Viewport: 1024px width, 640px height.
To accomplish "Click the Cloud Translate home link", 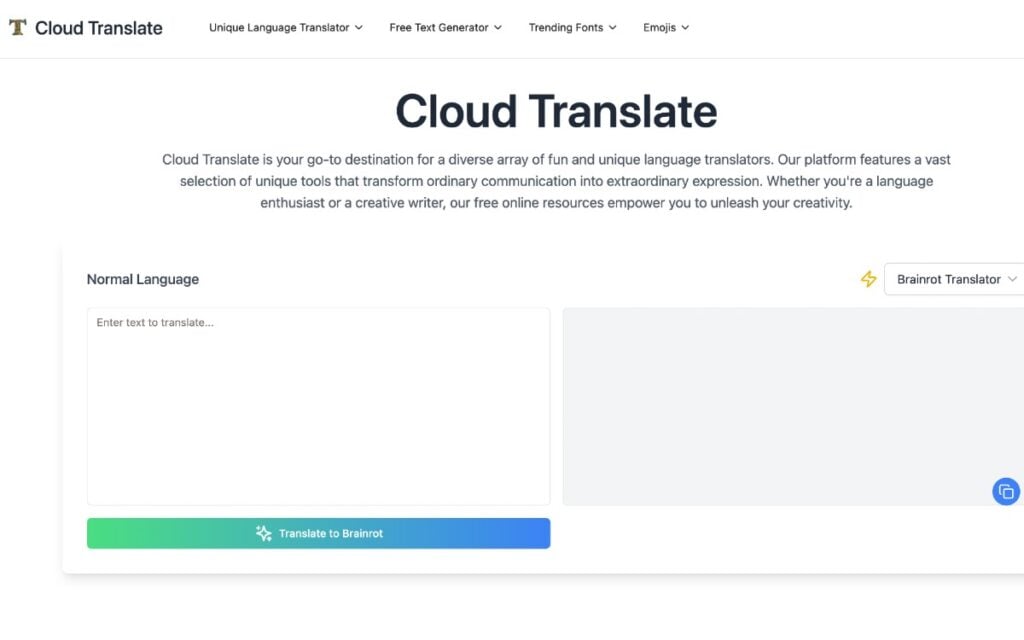I will pyautogui.click(x=85, y=27).
